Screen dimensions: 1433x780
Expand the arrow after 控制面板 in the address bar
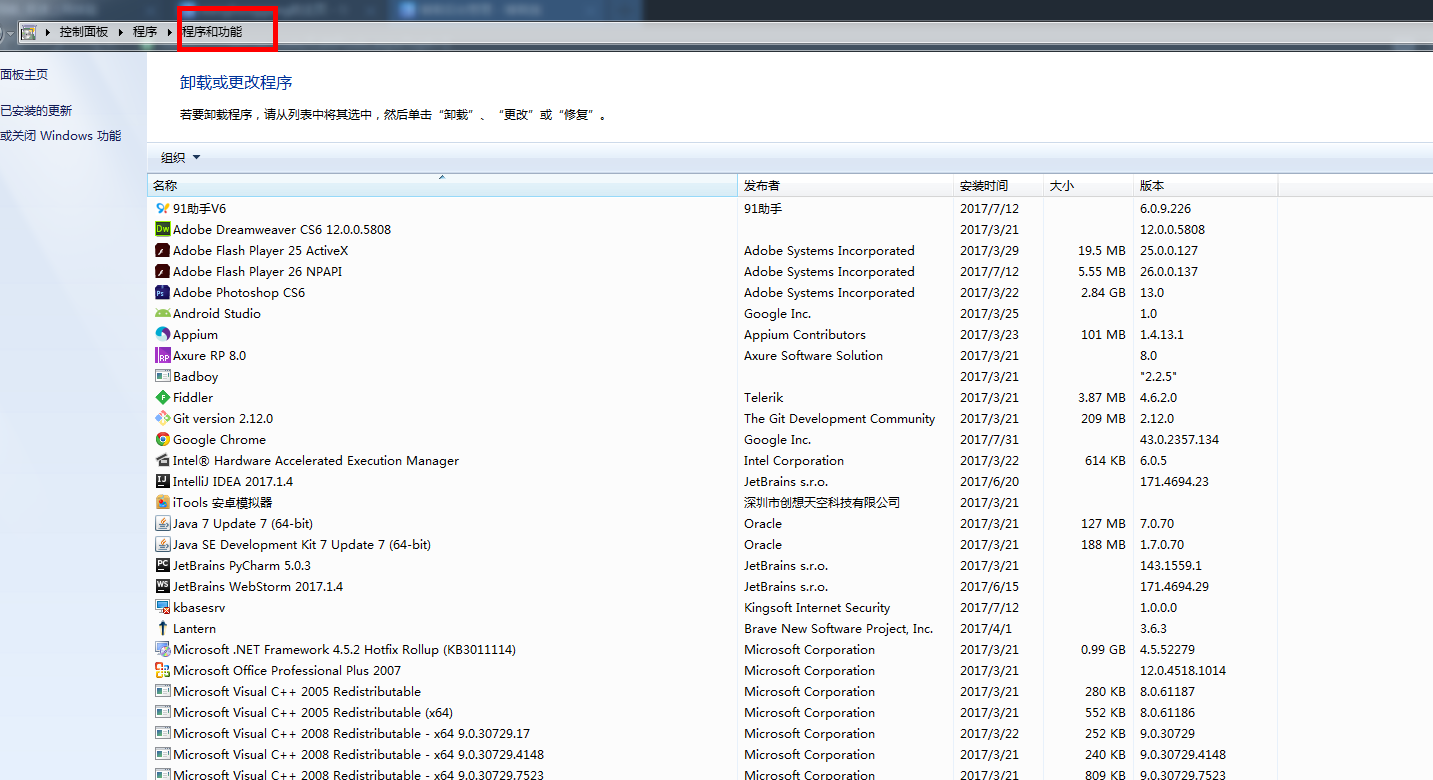121,32
